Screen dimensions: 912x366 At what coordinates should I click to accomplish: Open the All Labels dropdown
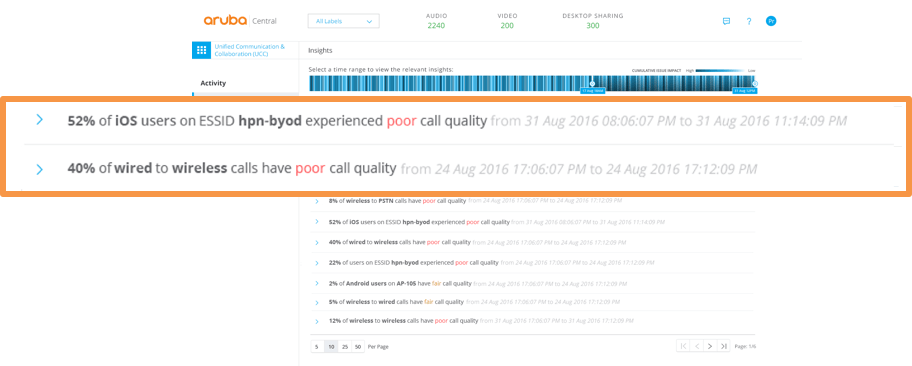coord(344,22)
